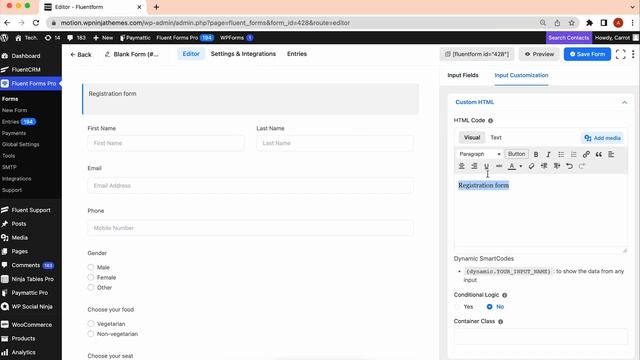Open WordPress logo menu in admin bar
Image resolution: width=640 pixels, height=360 pixels.
(x=4, y=38)
